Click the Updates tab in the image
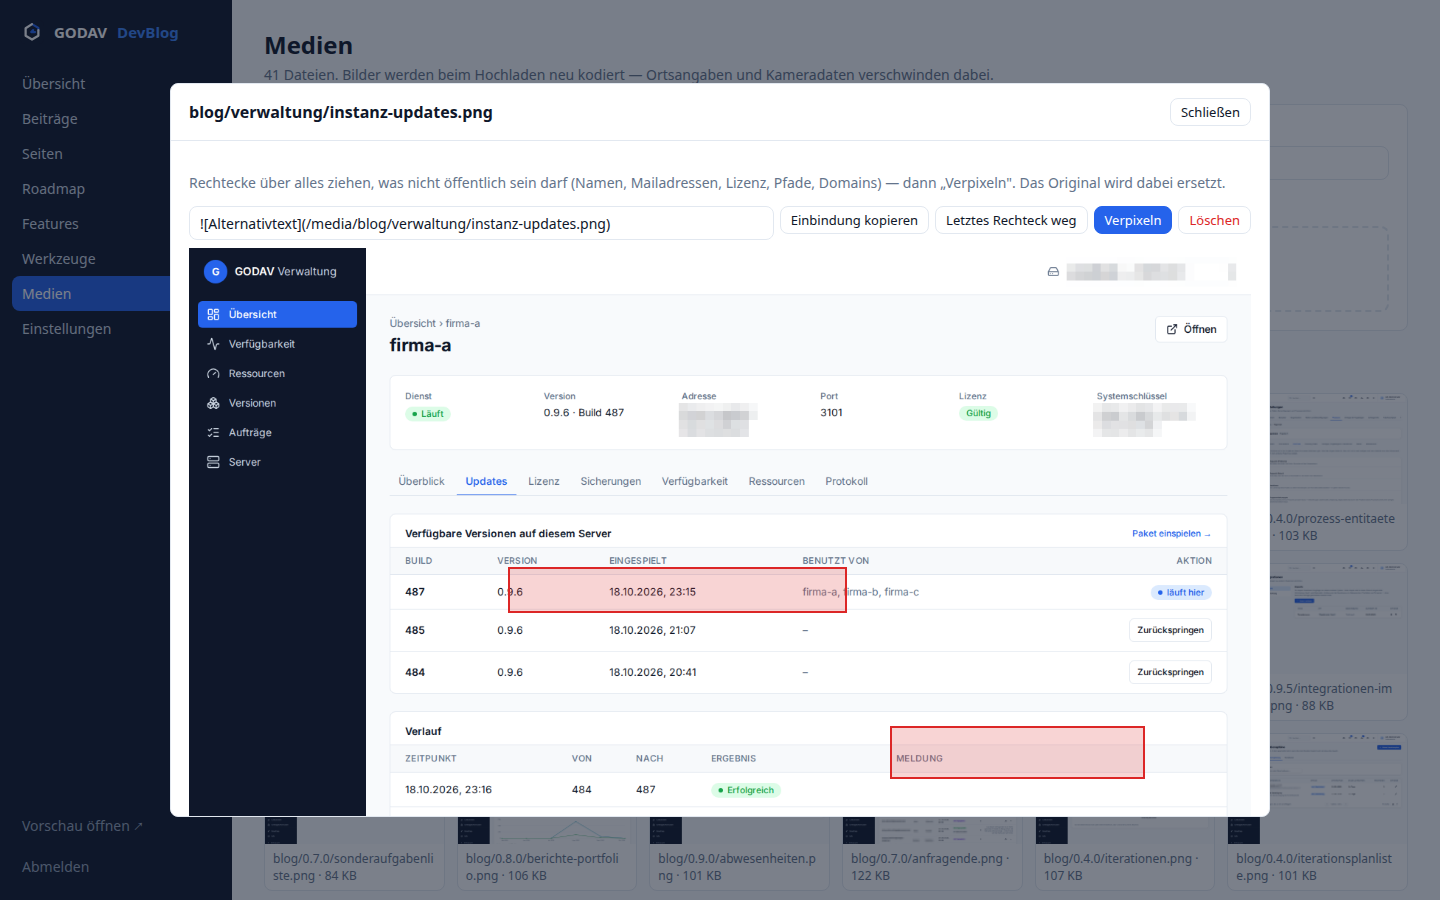 tap(486, 481)
